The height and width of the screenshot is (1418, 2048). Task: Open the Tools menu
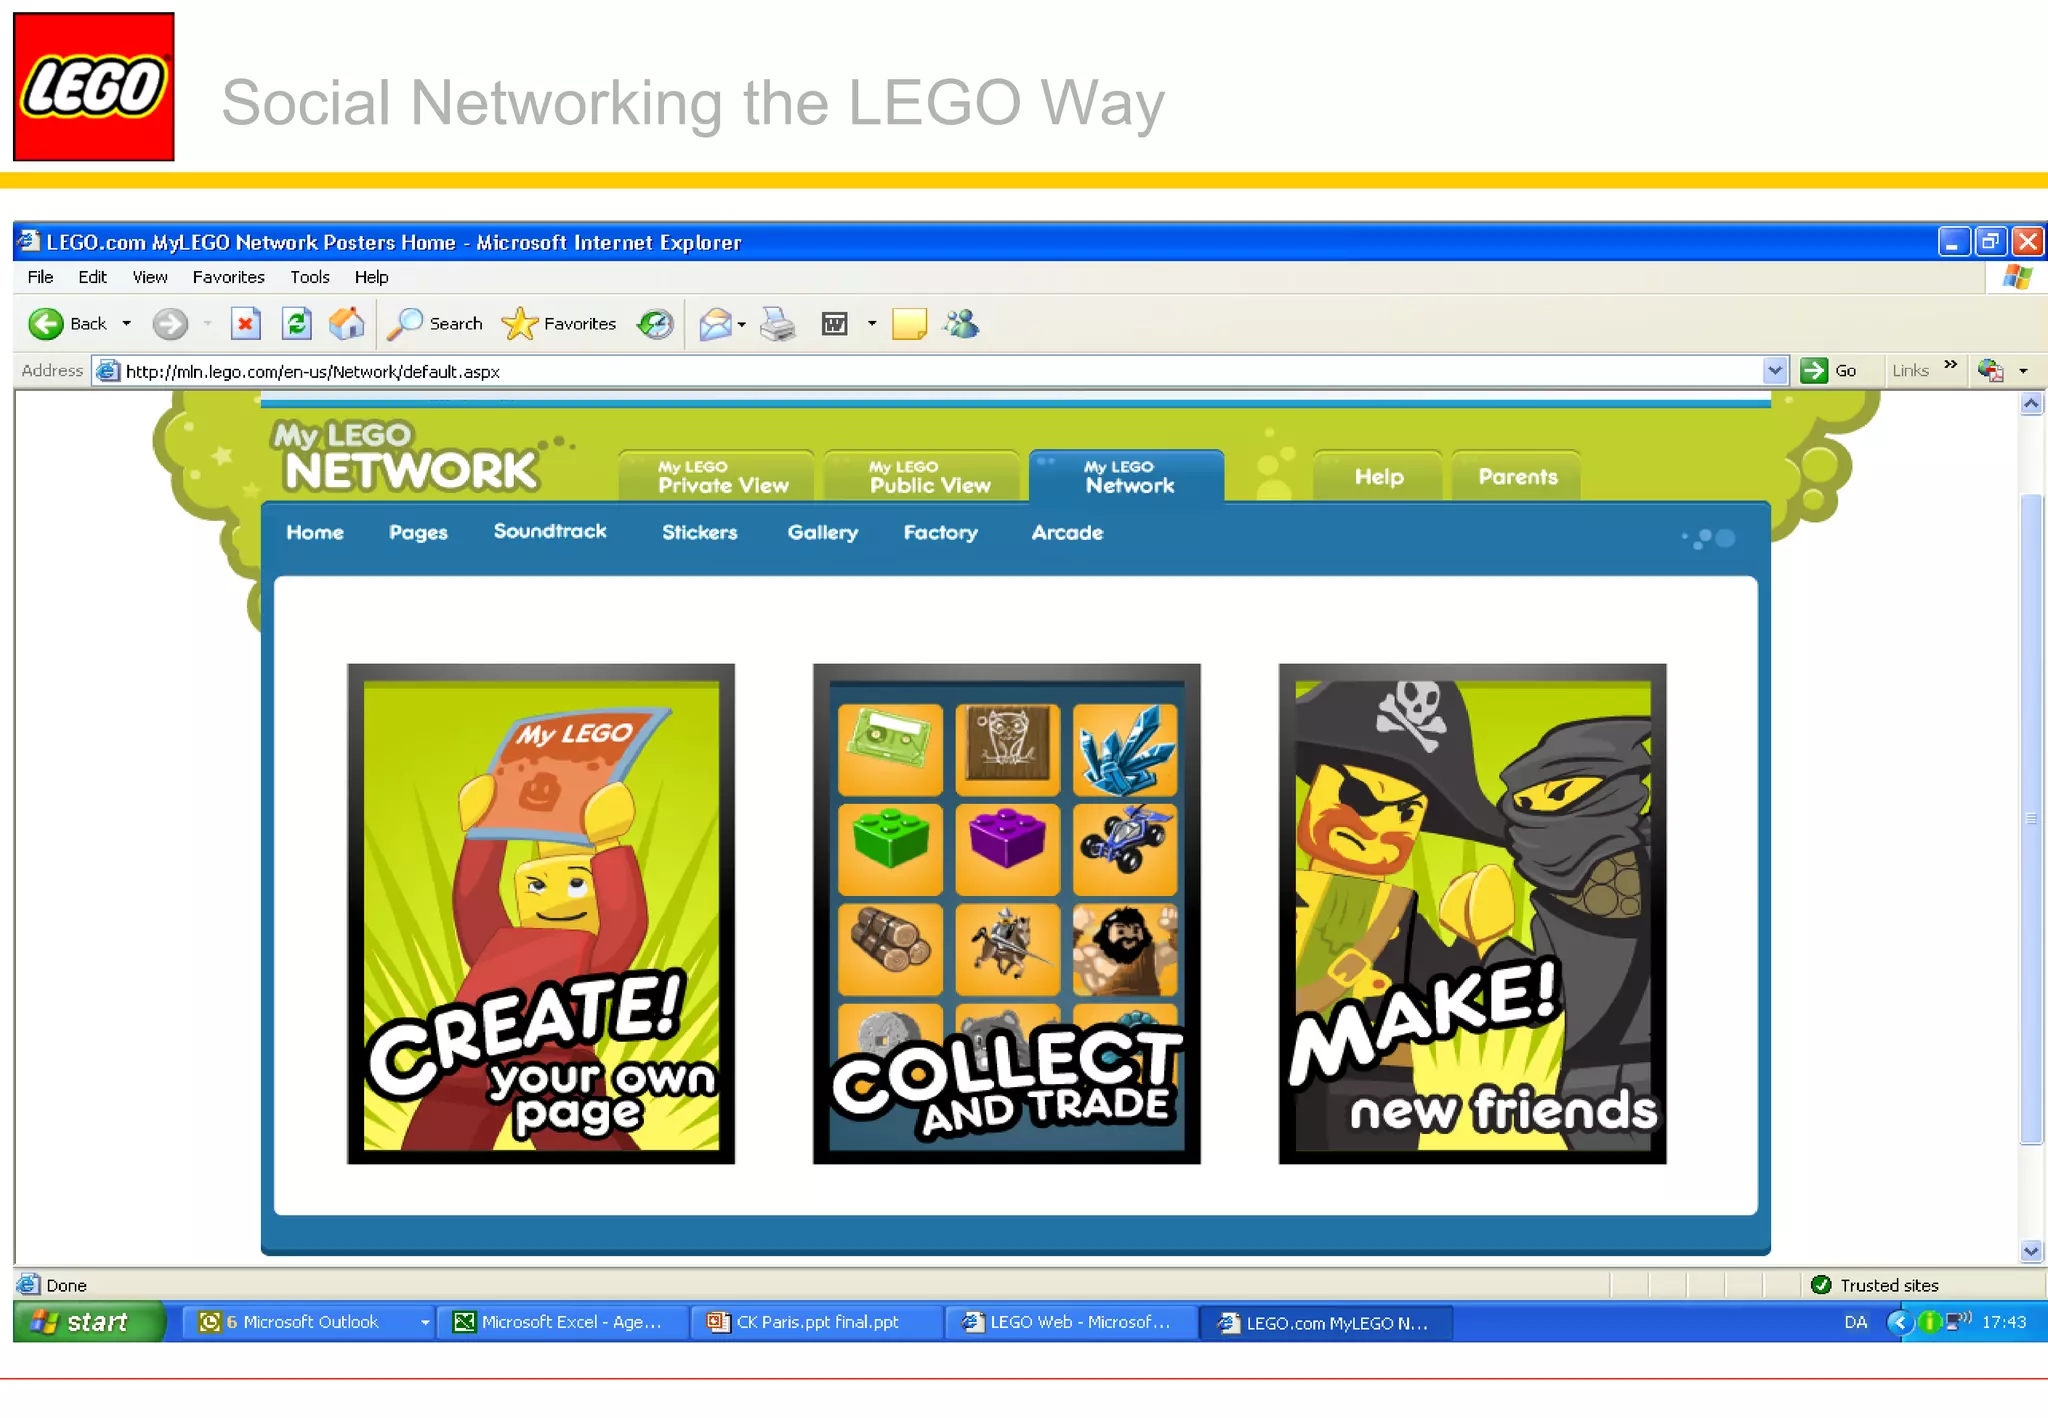[310, 277]
